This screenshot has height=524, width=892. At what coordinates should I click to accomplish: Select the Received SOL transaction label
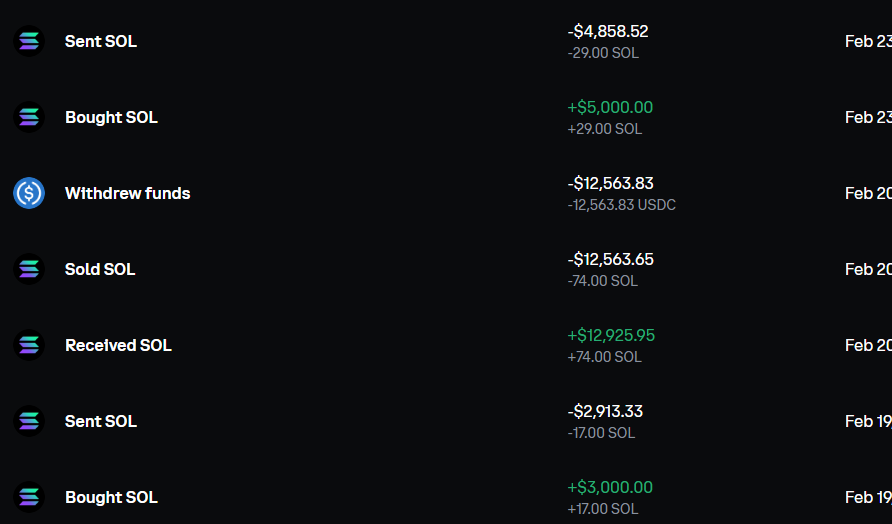(118, 345)
